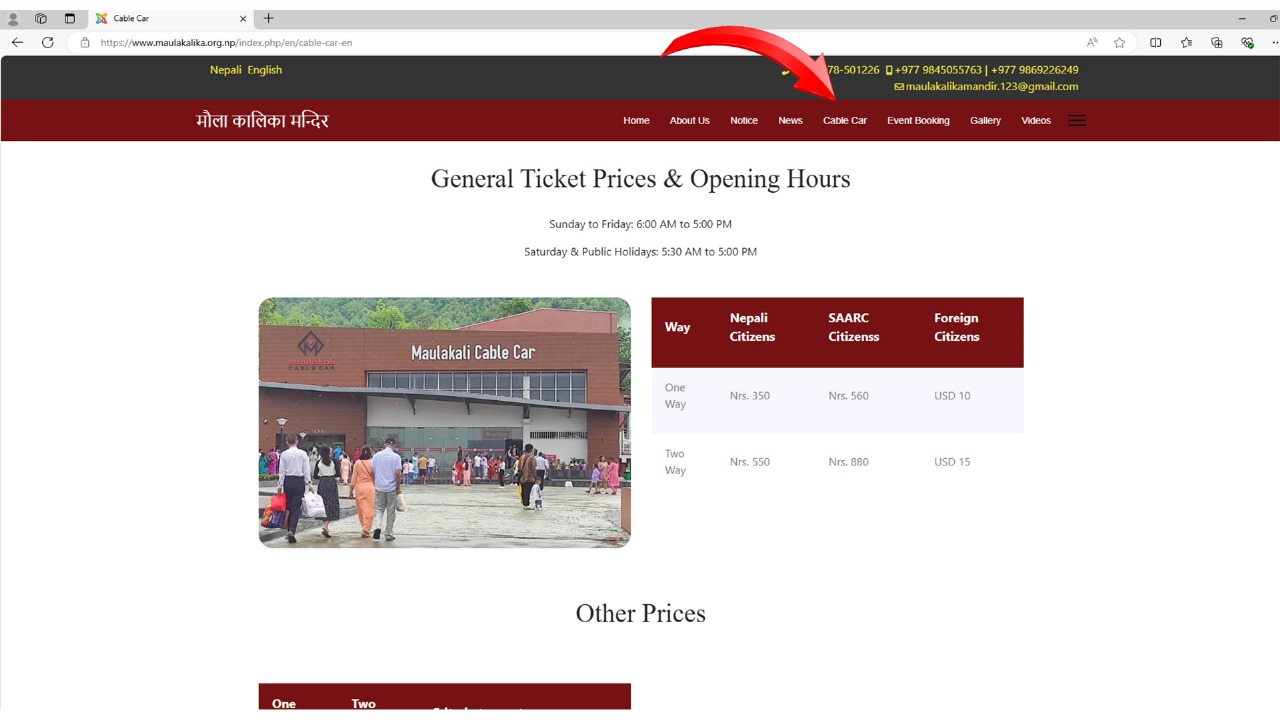Close the Cable Car browser tab
Image resolution: width=1280 pixels, height=720 pixels.
click(242, 18)
